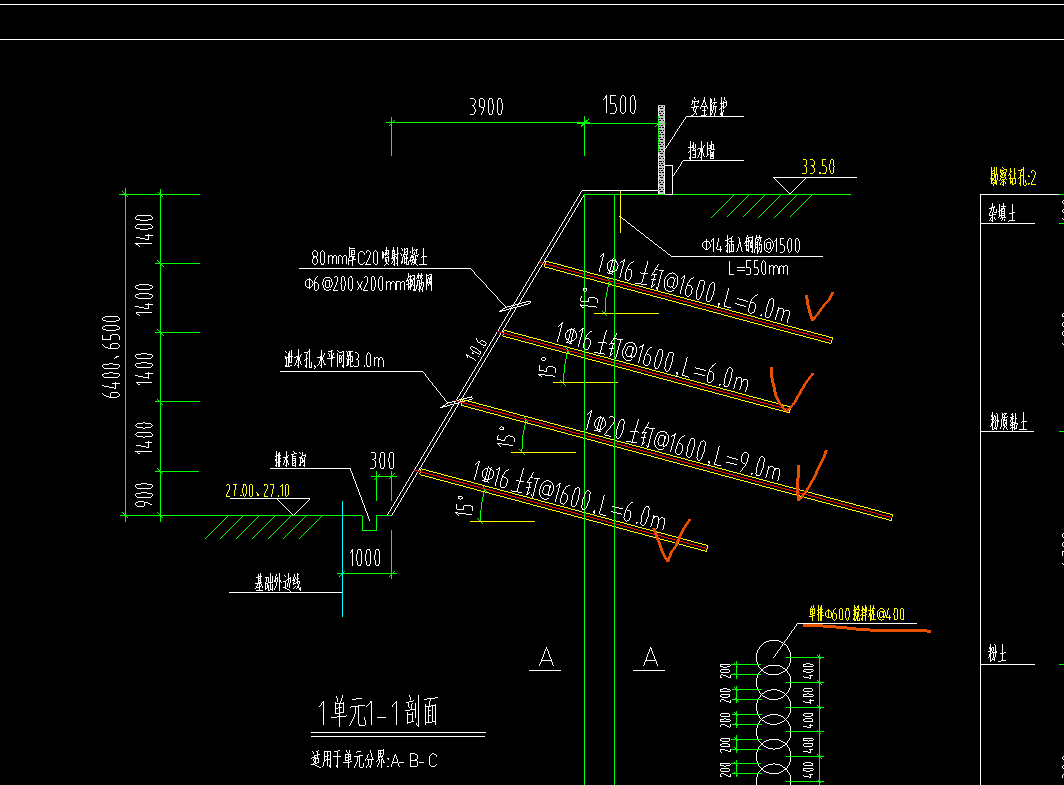Select the vertical 6400、6500 overall dimension
Image resolution: width=1064 pixels, height=785 pixels.
coord(111,356)
